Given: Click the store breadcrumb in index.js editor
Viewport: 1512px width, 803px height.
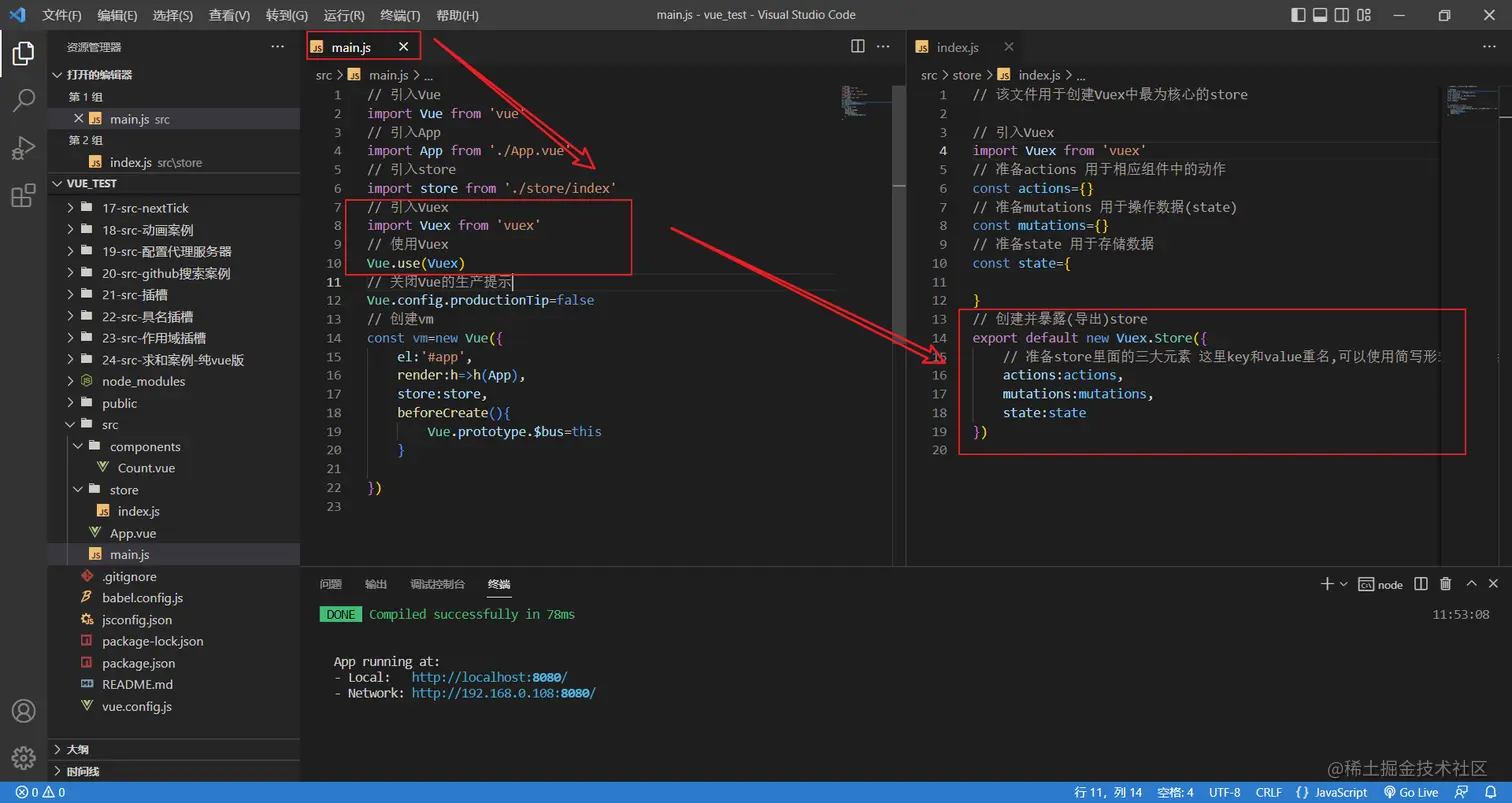Looking at the screenshot, I should [967, 75].
